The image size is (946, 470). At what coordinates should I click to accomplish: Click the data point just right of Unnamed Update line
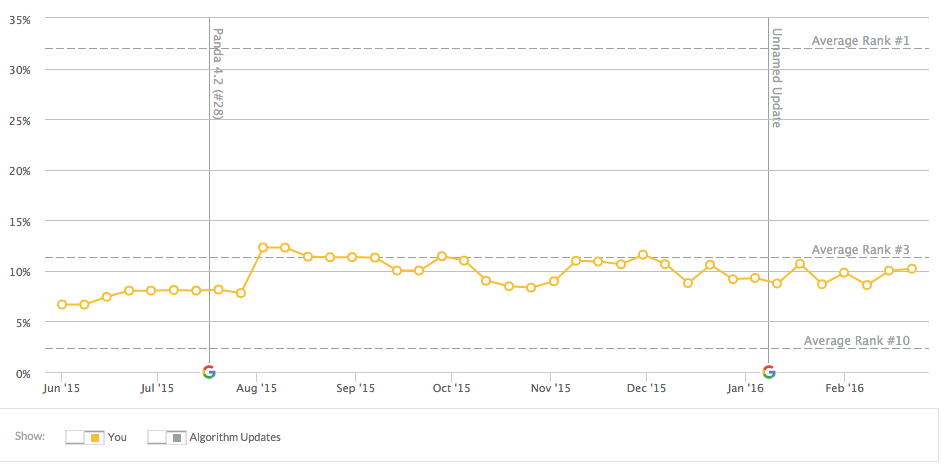point(777,283)
